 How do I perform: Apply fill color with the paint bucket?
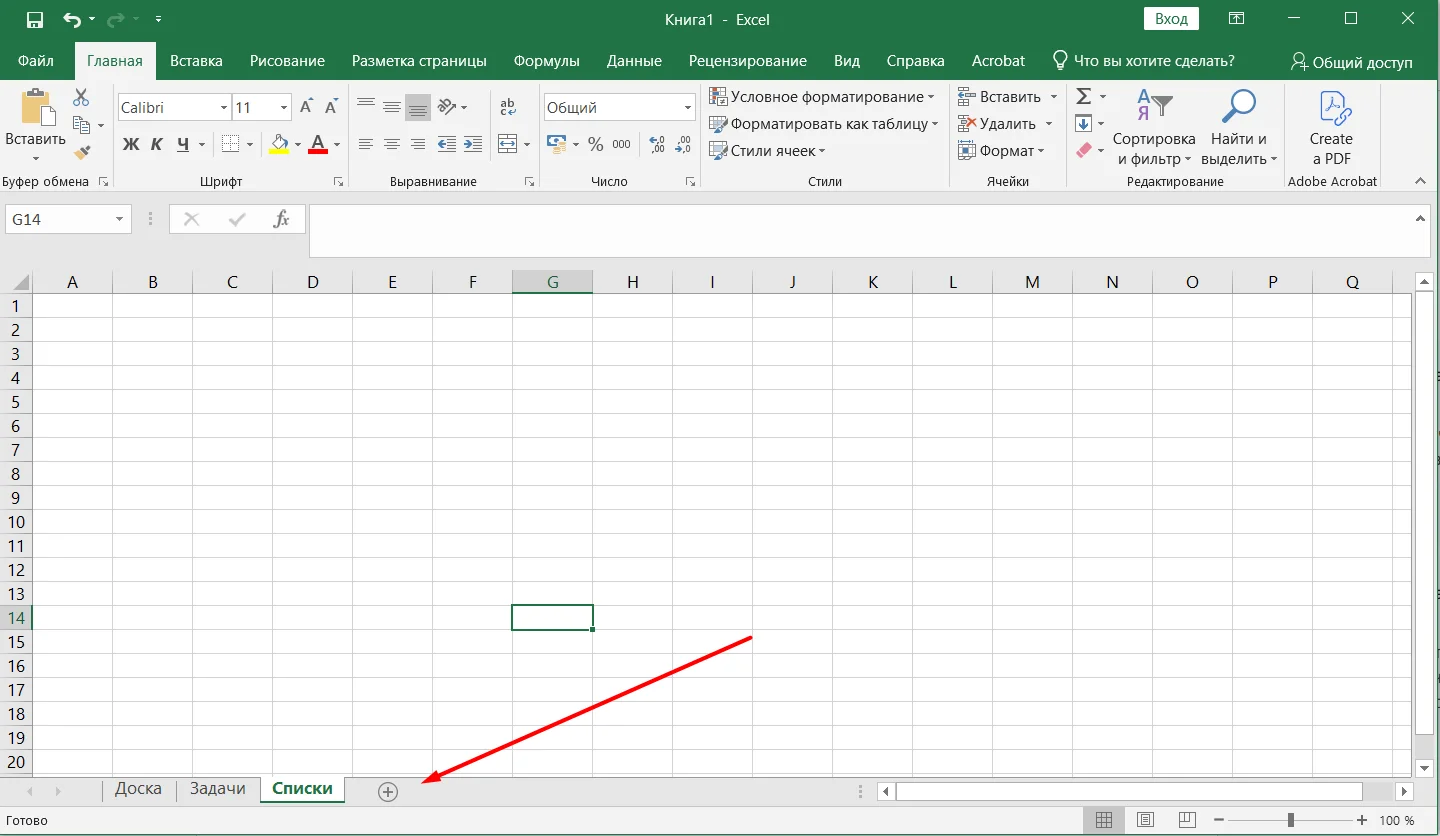(x=279, y=144)
